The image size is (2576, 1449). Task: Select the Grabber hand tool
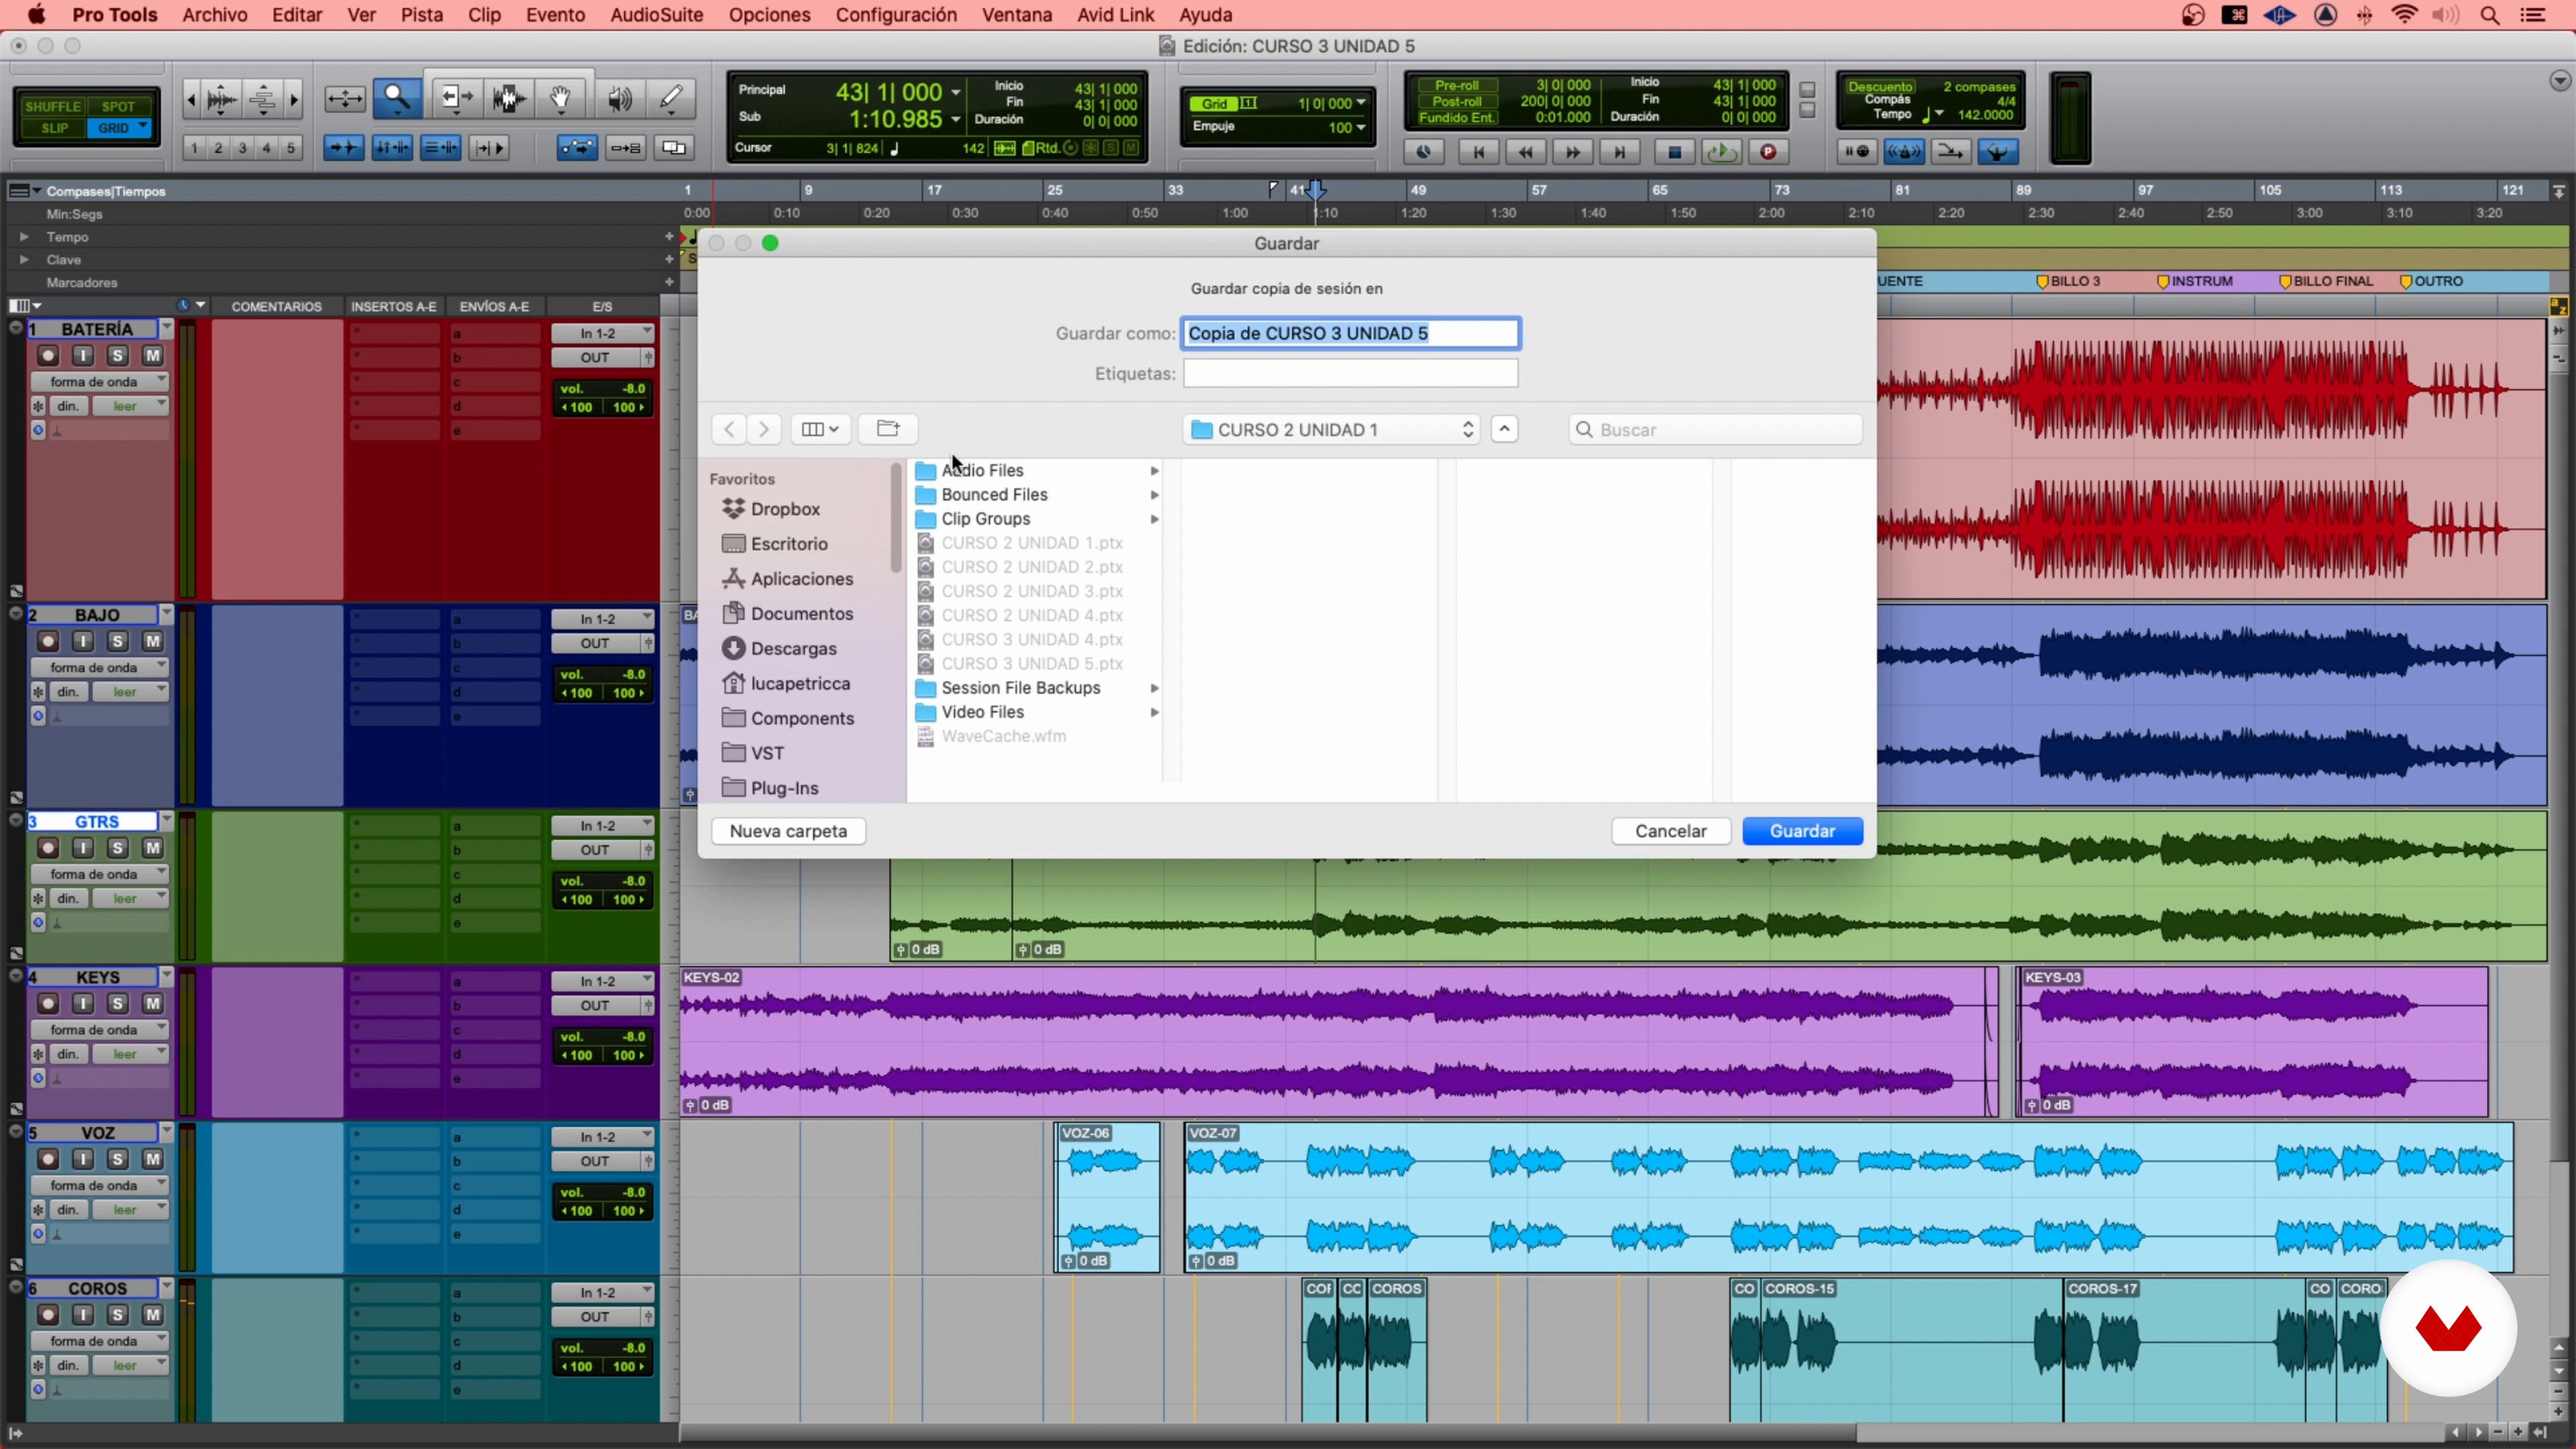(561, 98)
